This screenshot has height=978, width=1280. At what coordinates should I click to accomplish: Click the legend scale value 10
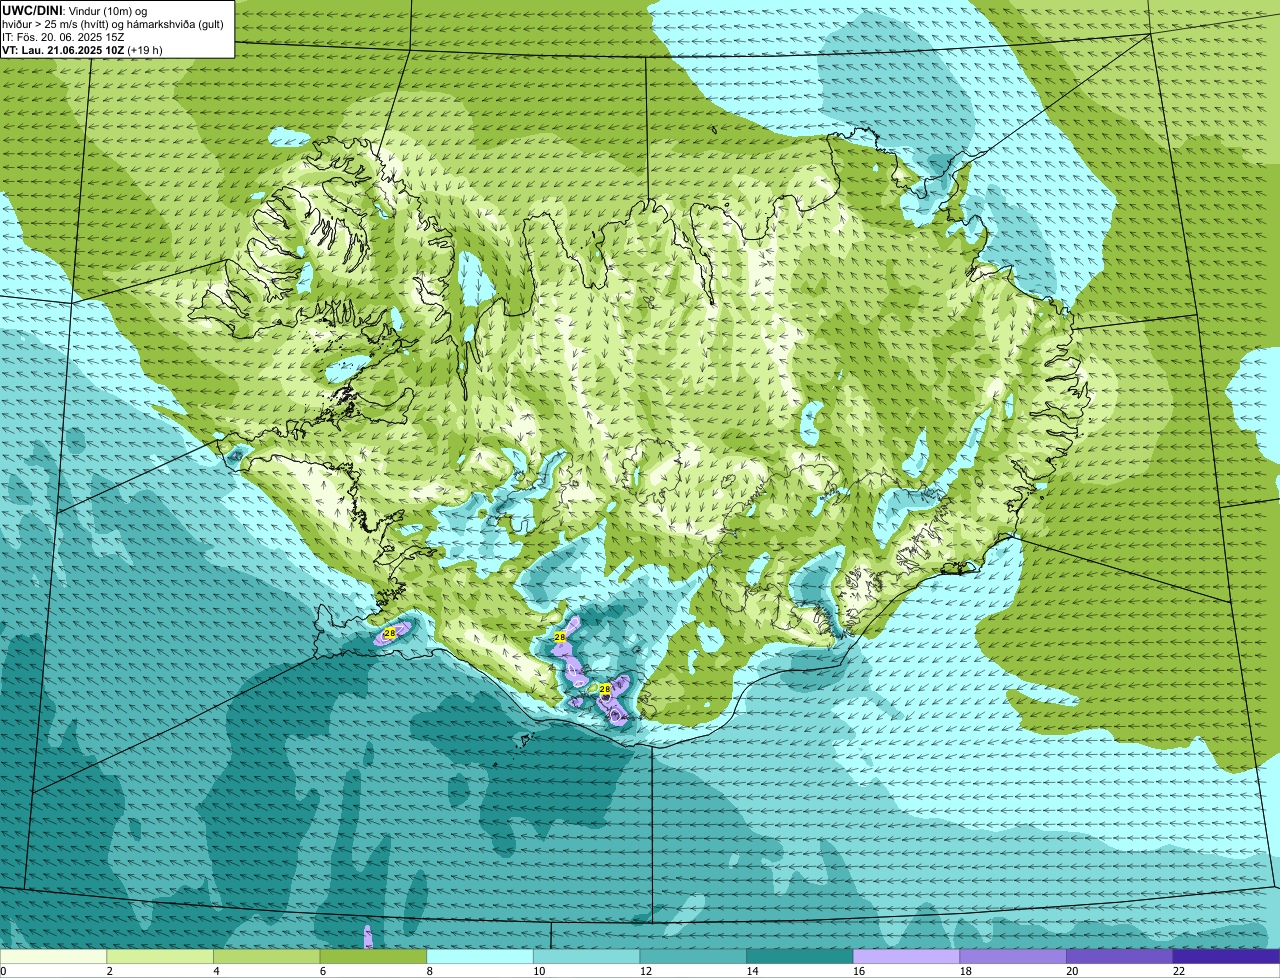click(538, 971)
